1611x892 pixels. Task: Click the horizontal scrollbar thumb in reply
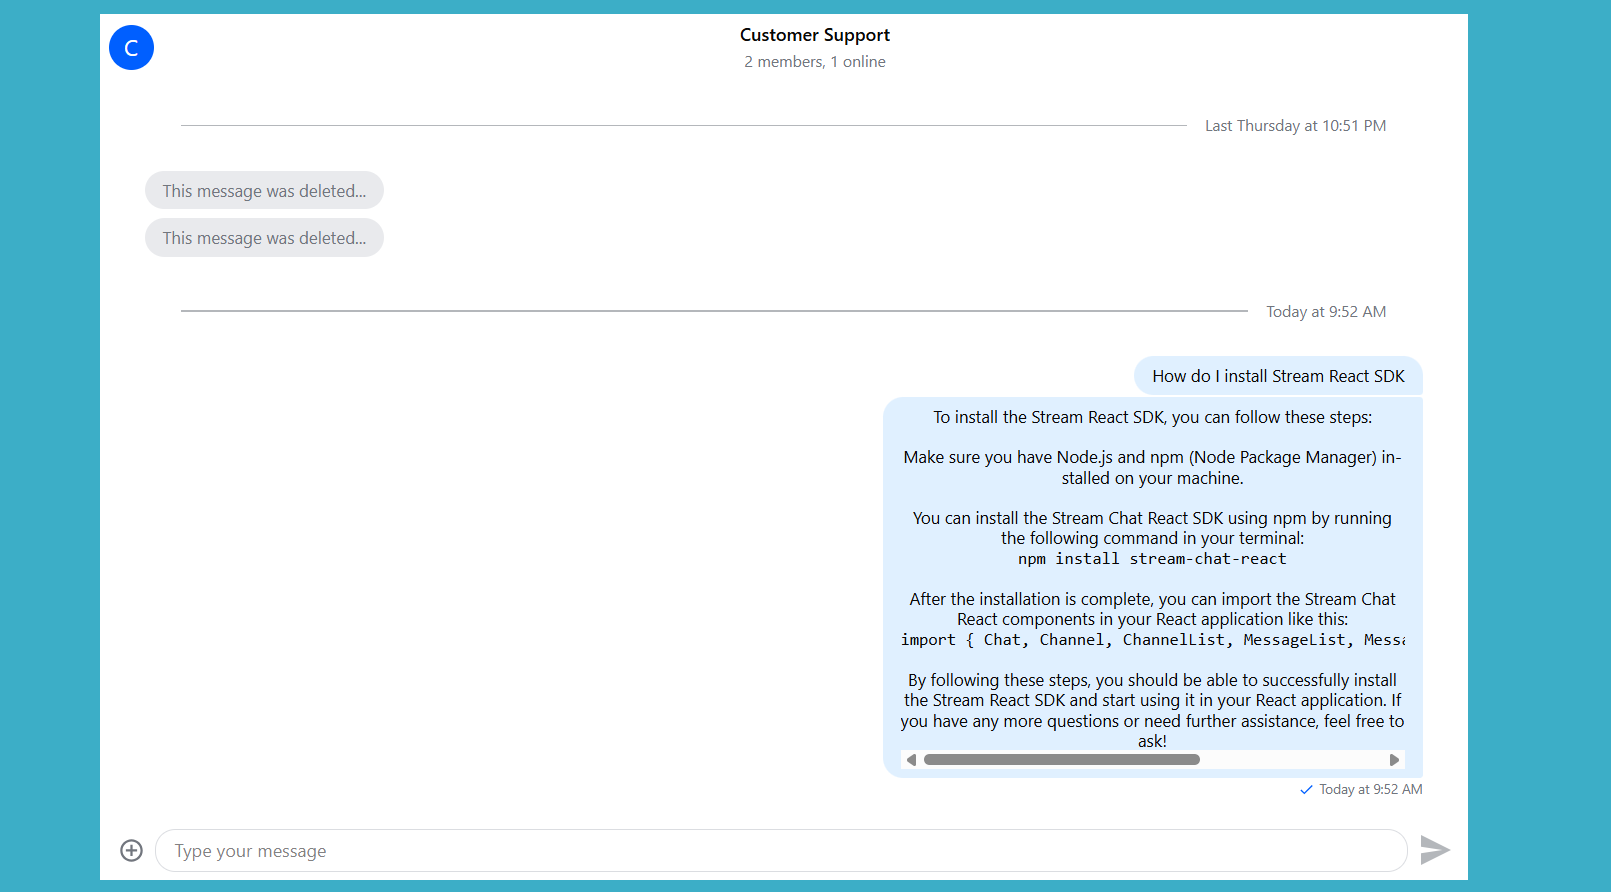click(1061, 760)
